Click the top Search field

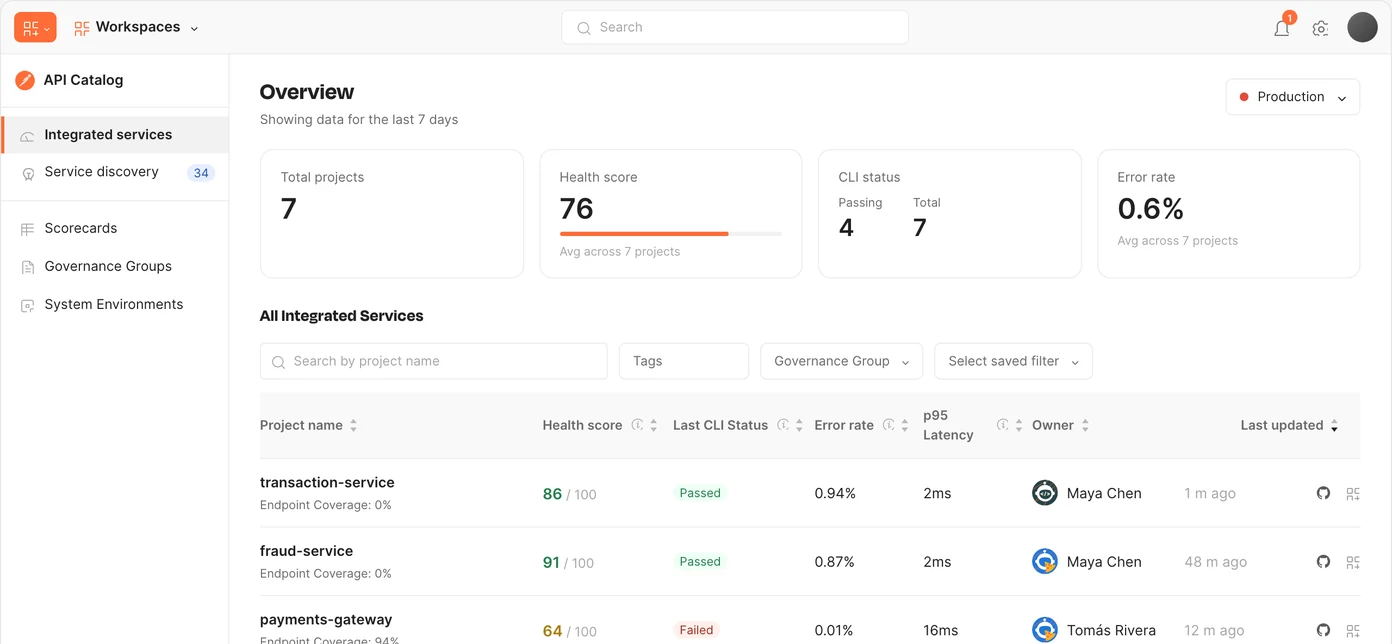735,28
